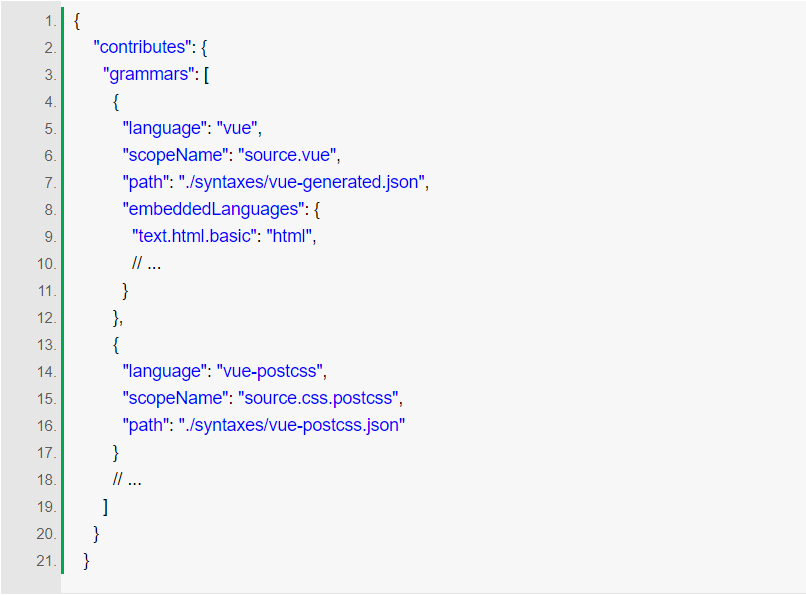Click the "text.html.basic" key
Screen dimensions: 806x595
point(194,236)
